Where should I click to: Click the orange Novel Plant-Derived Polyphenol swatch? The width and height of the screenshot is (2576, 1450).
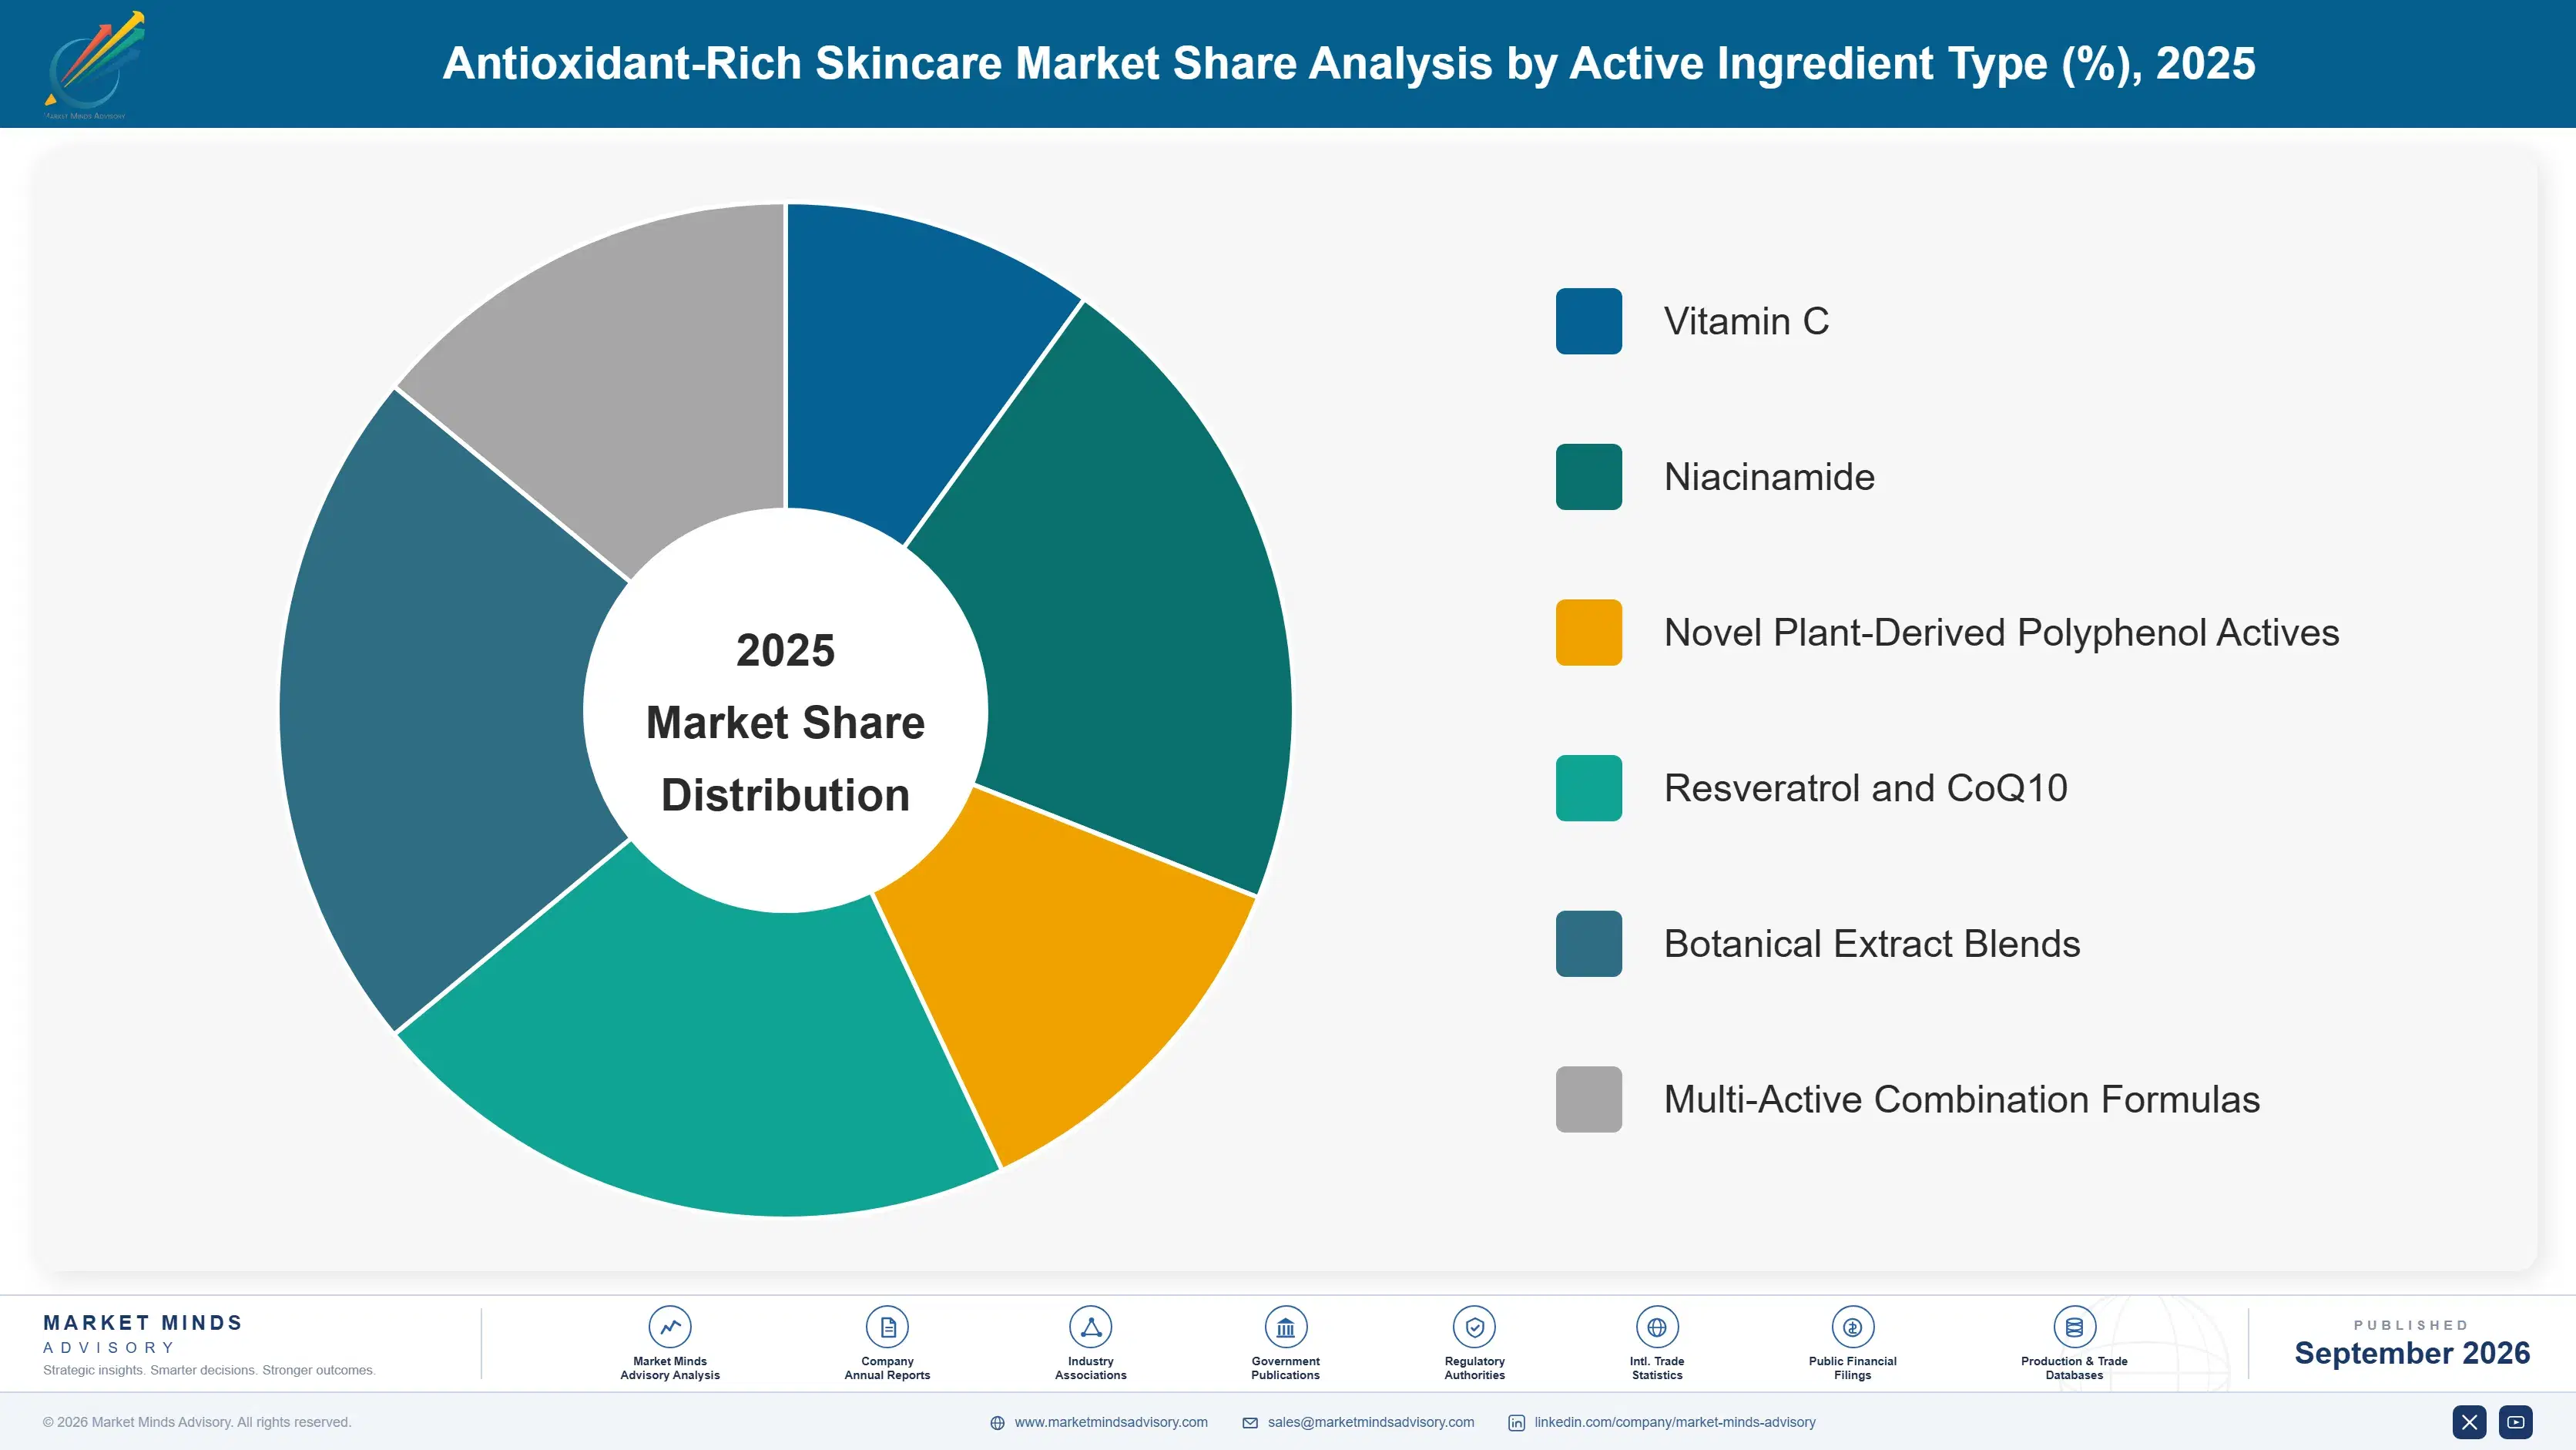click(x=1588, y=632)
